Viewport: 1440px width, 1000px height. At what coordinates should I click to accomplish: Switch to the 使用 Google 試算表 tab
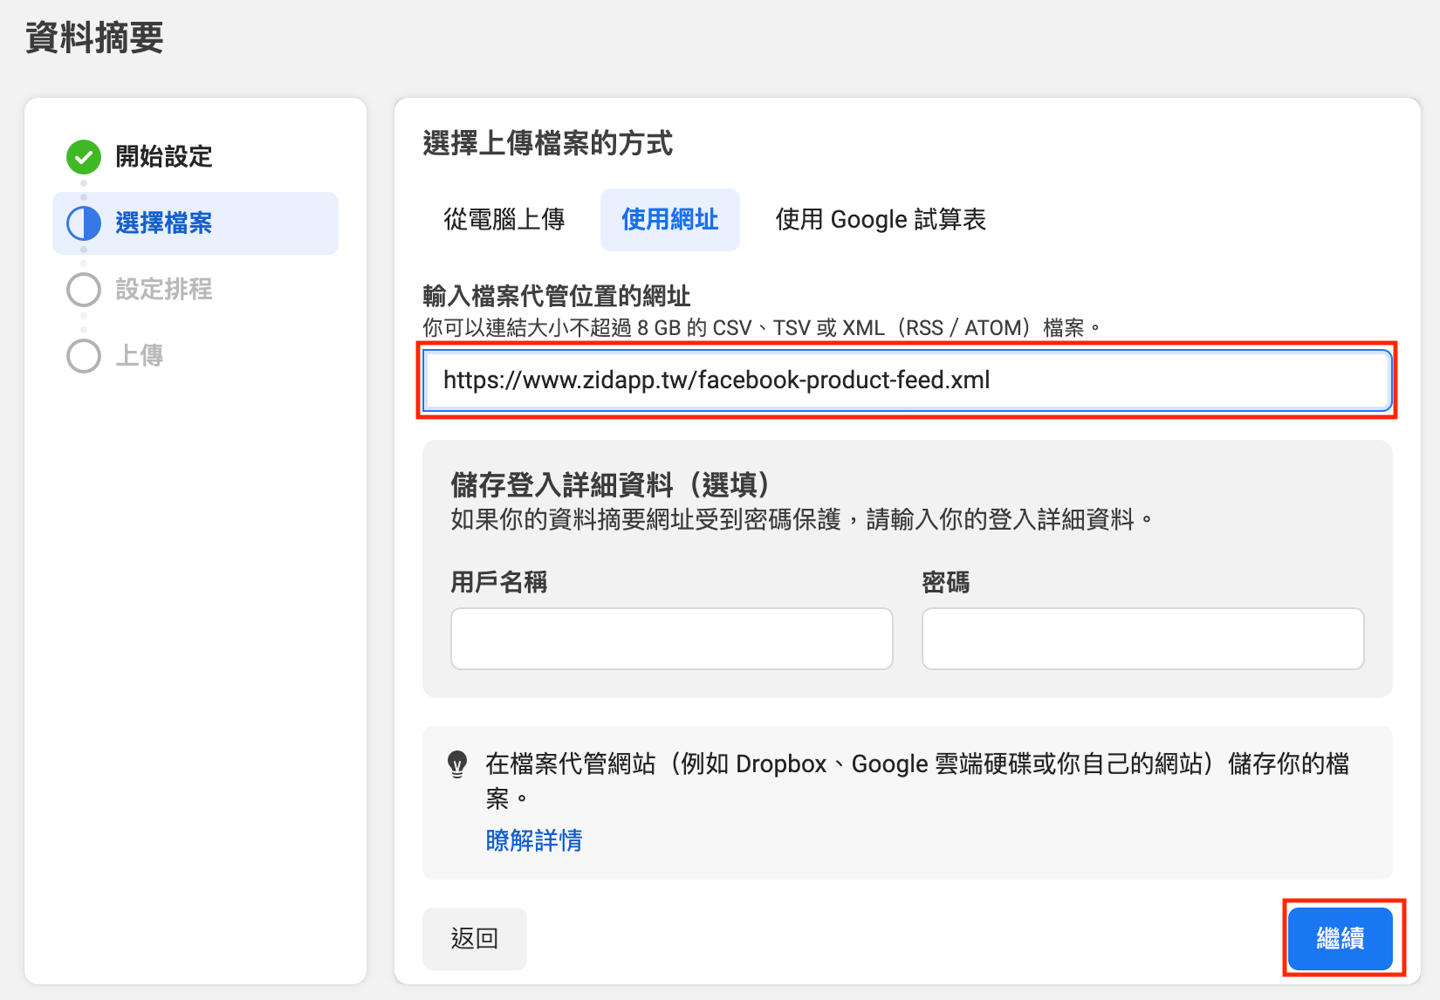[x=880, y=220]
